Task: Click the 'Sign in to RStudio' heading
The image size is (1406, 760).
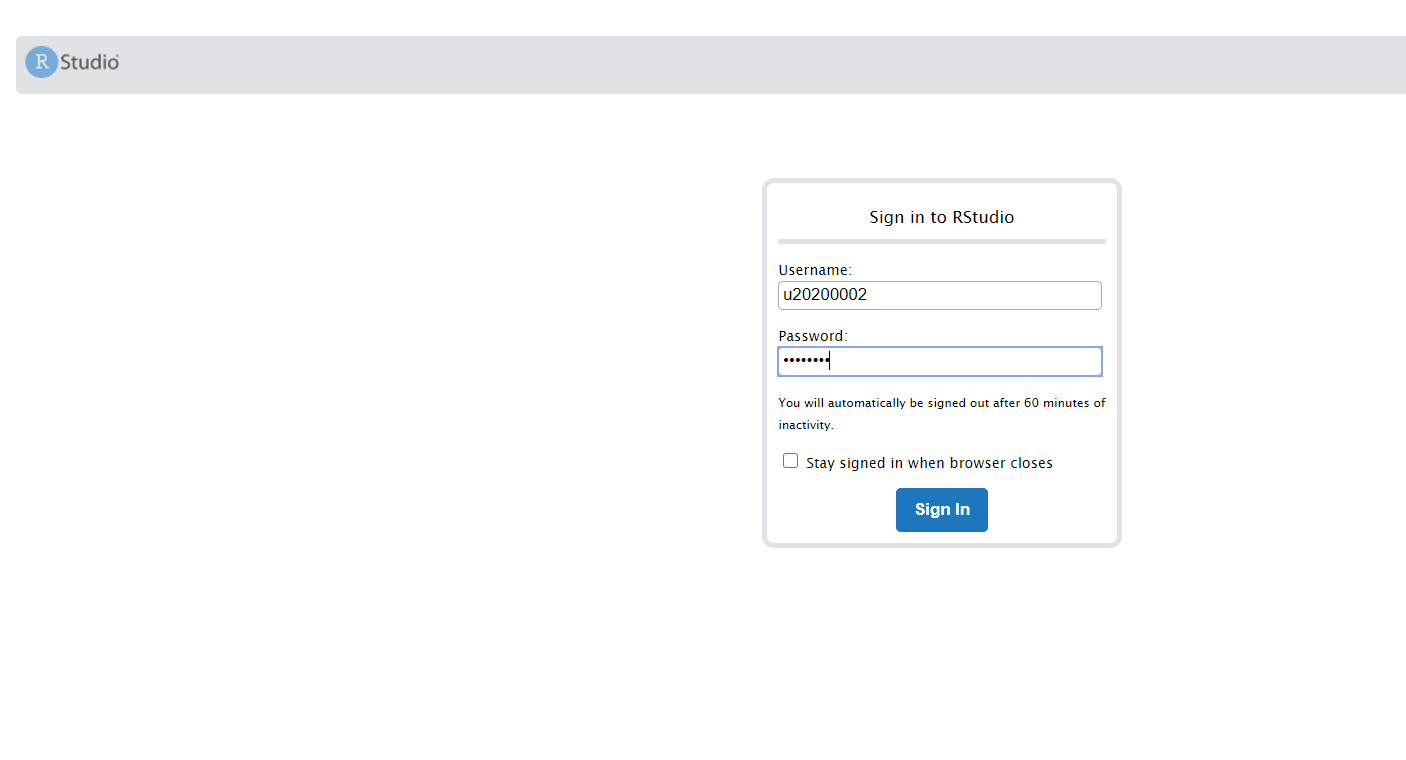Action: pos(942,217)
